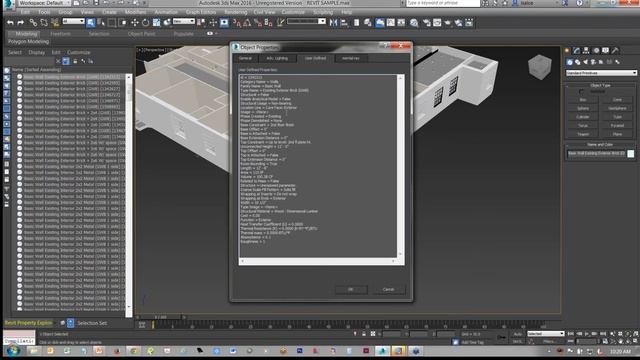
Task: Switch to the General tab
Action: (245, 58)
